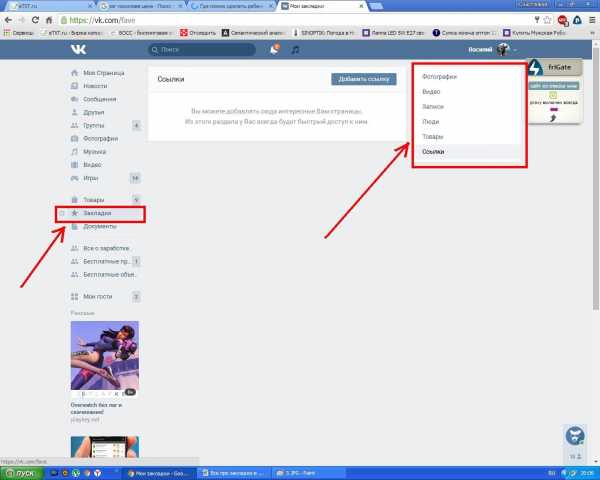Select Люди in the bookmarks right menu
The image size is (600, 480).
430,121
